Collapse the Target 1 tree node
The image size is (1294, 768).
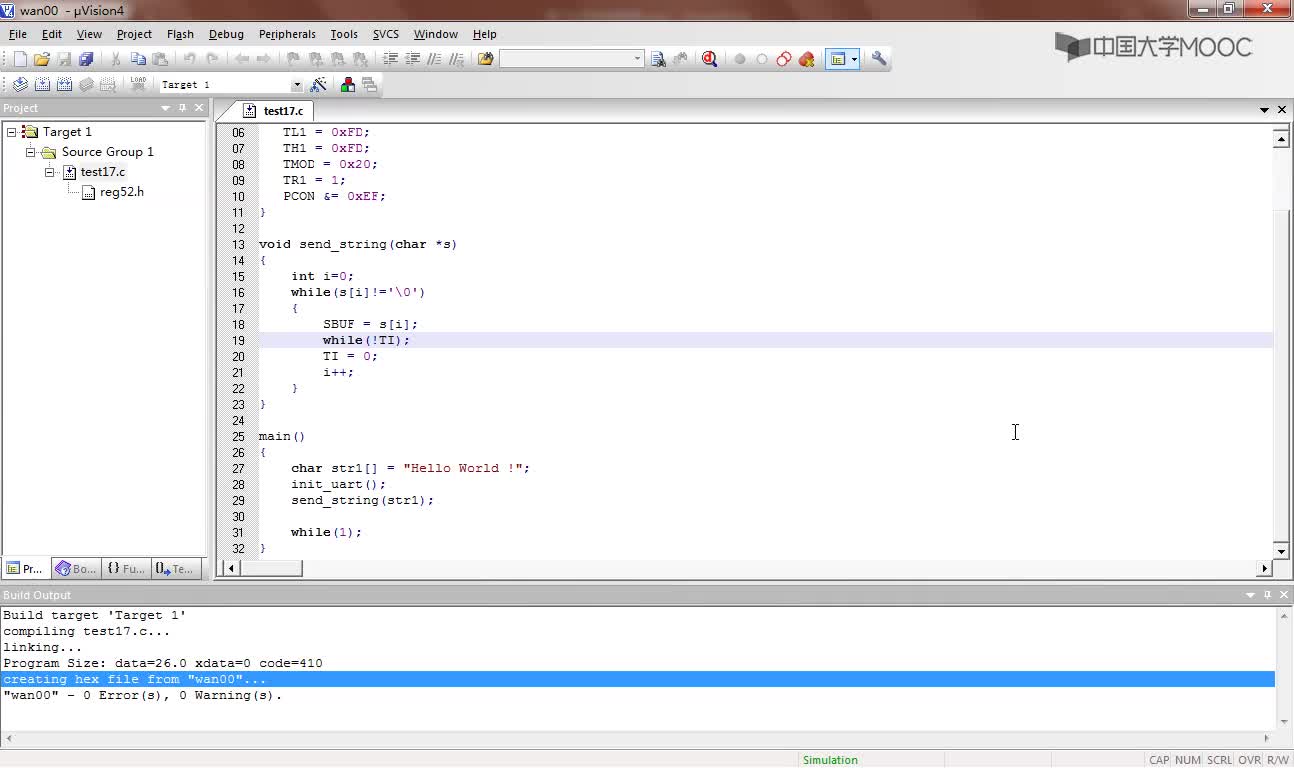click(12, 132)
